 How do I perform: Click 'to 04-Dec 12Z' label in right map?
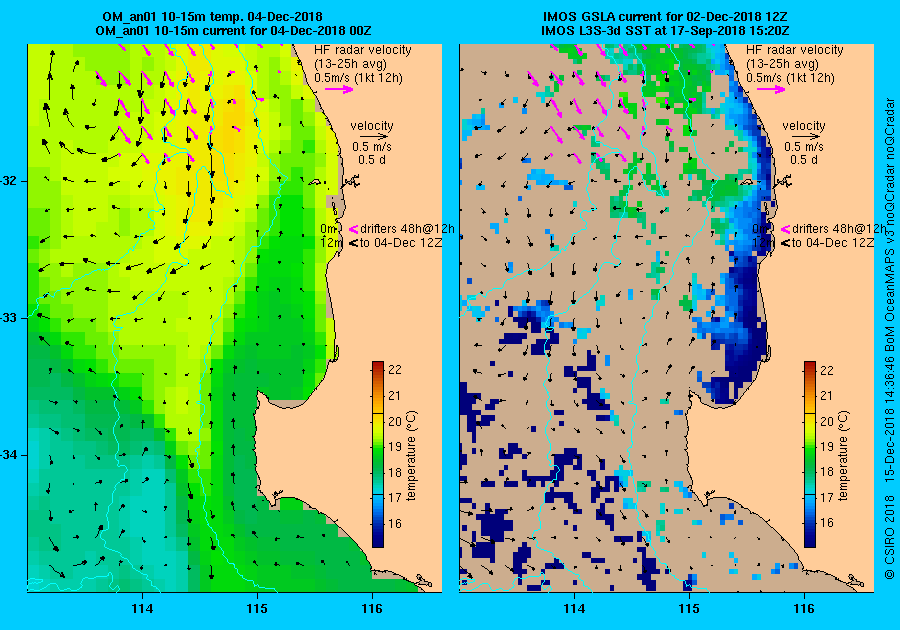tap(833, 243)
